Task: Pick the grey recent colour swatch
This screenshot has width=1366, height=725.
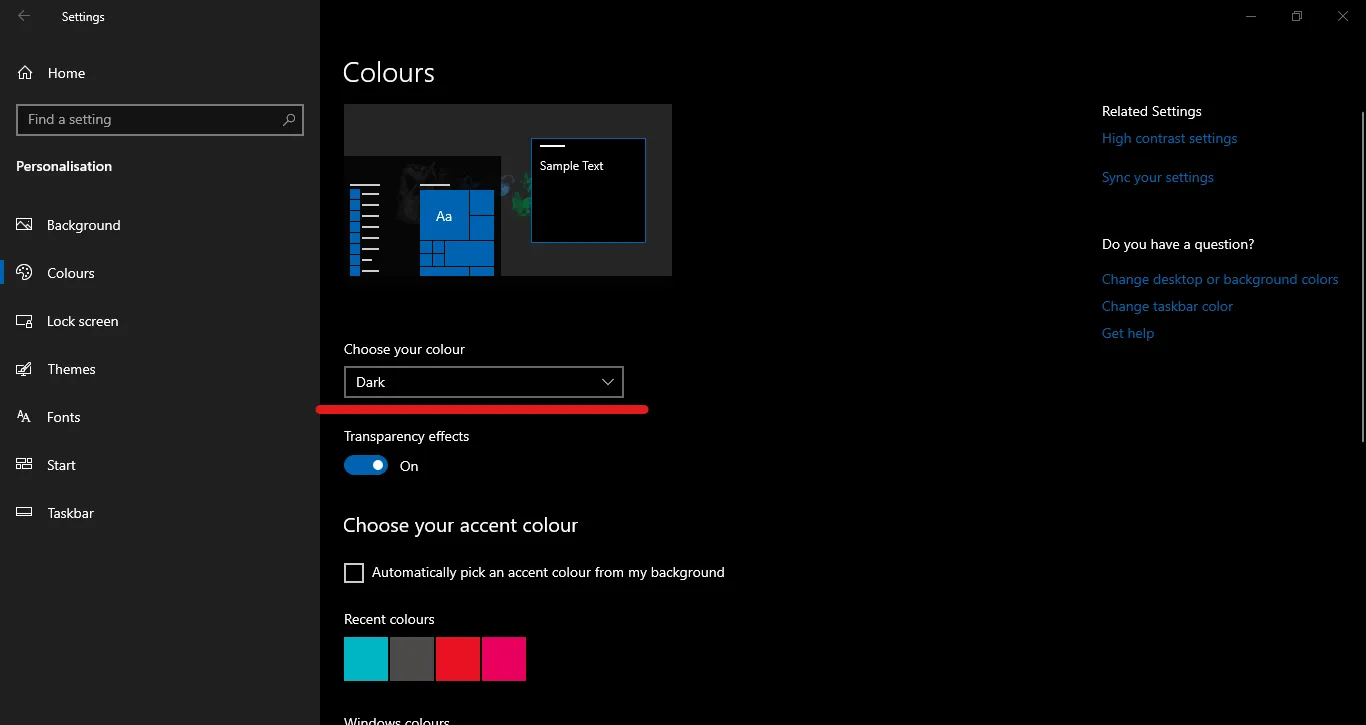Action: point(412,659)
